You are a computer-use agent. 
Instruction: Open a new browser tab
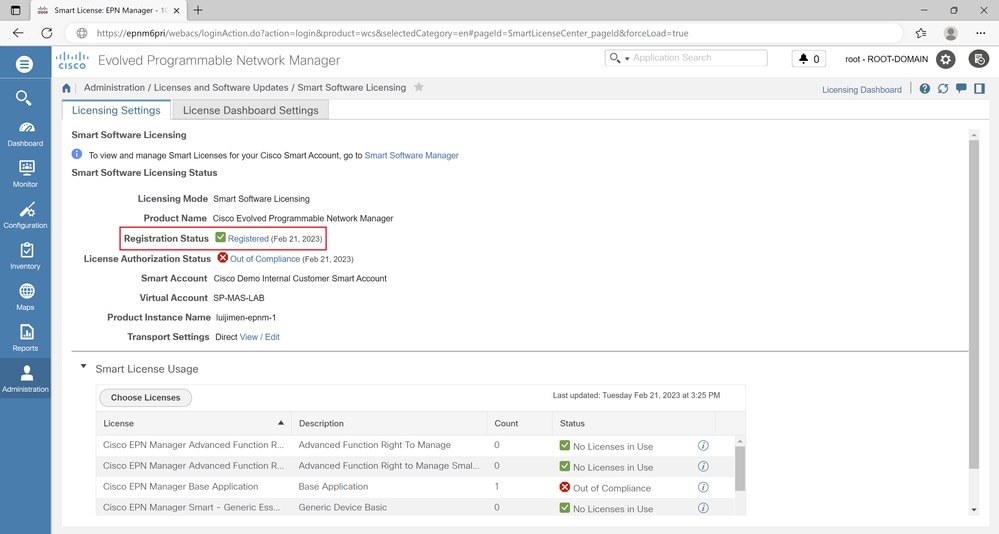point(198,10)
